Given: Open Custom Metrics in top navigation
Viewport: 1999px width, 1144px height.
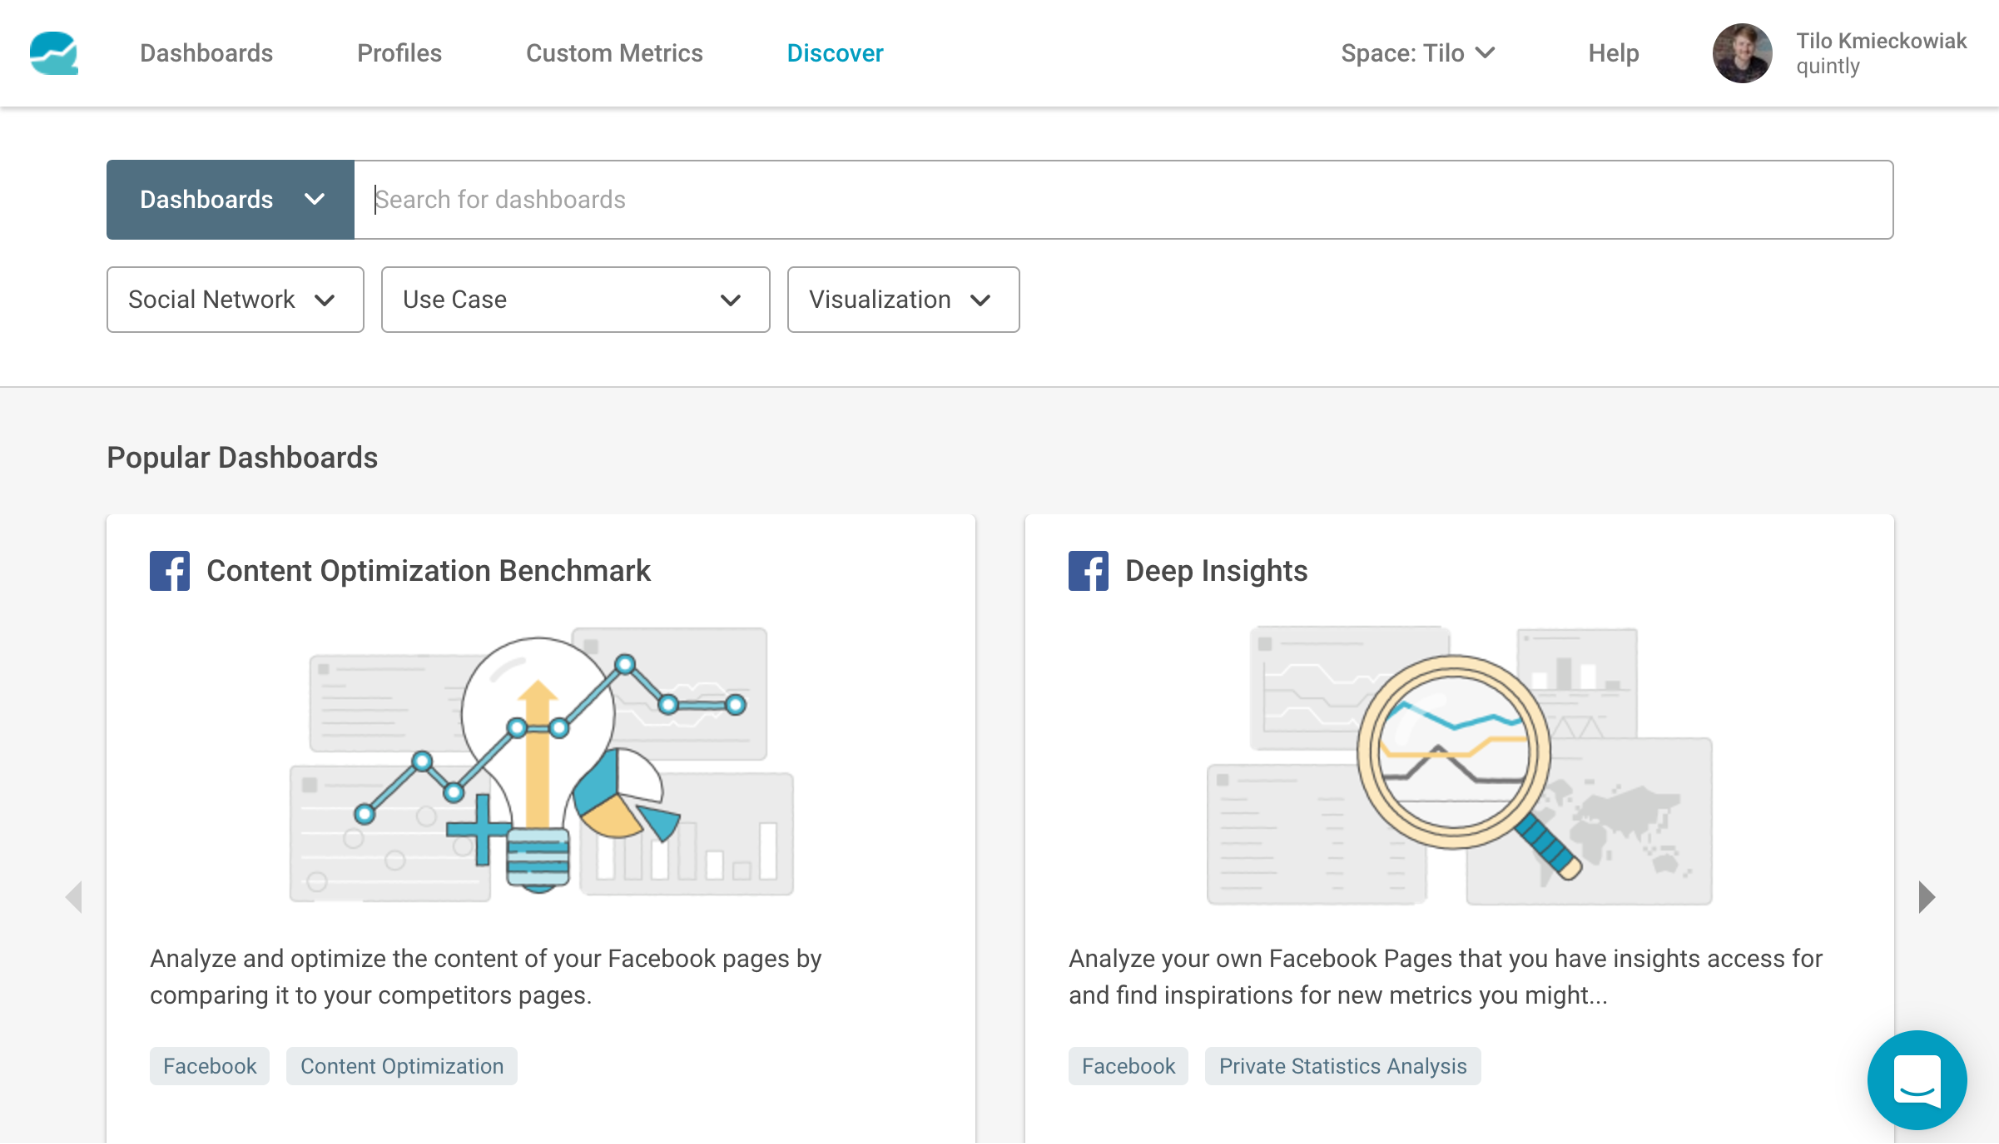Looking at the screenshot, I should click(614, 53).
